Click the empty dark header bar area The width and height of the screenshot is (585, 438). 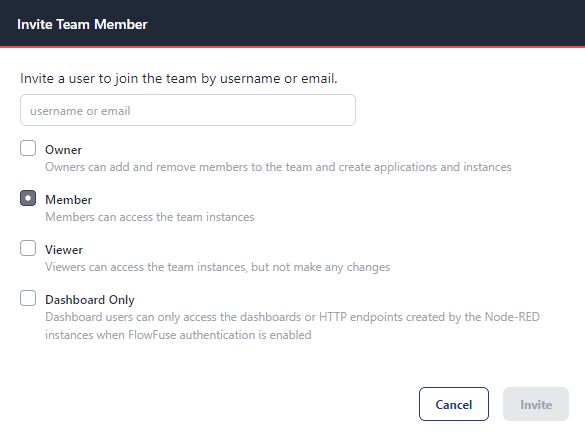tap(366, 24)
